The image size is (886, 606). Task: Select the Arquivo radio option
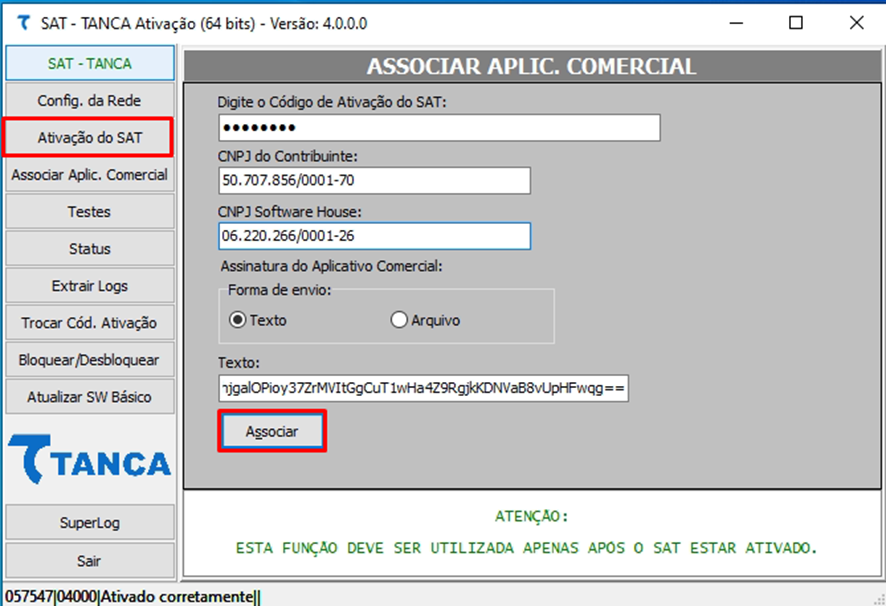400,321
